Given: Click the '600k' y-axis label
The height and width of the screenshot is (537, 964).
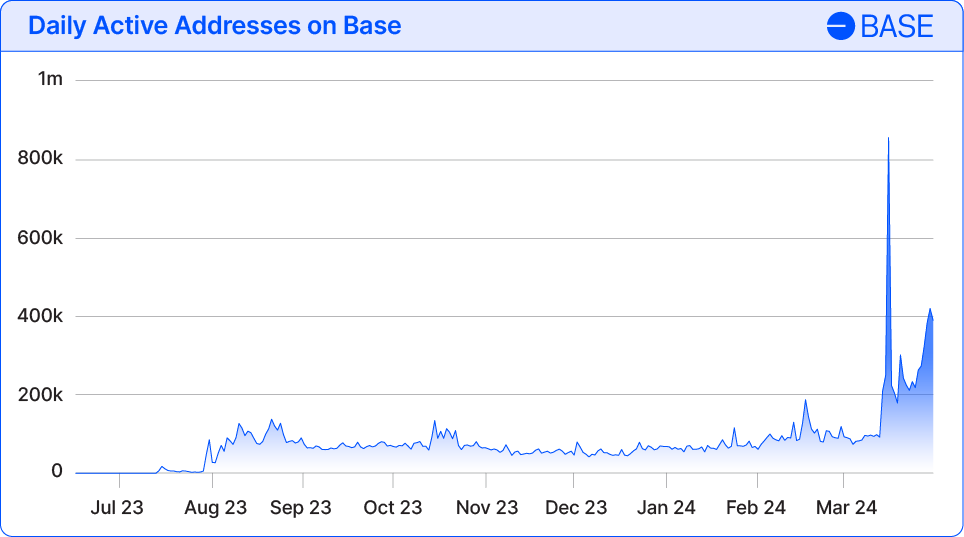Looking at the screenshot, I should coord(40,237).
